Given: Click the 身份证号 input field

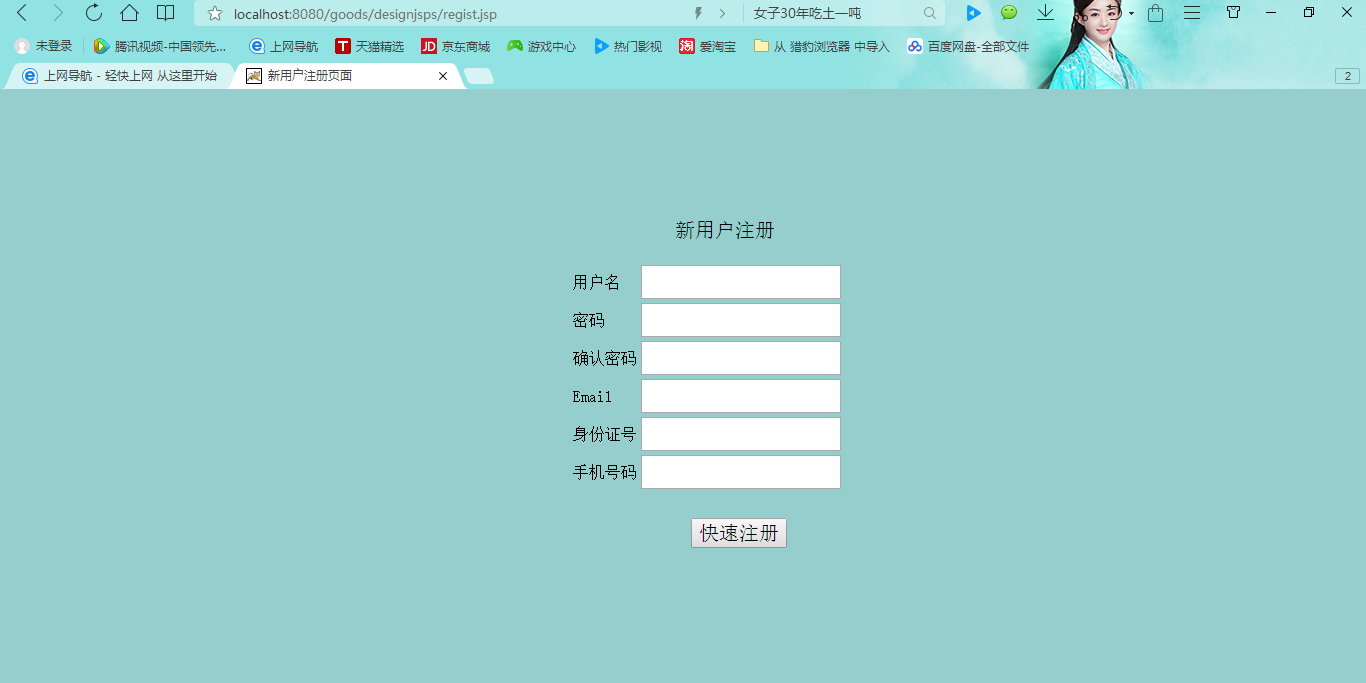Looking at the screenshot, I should point(741,434).
